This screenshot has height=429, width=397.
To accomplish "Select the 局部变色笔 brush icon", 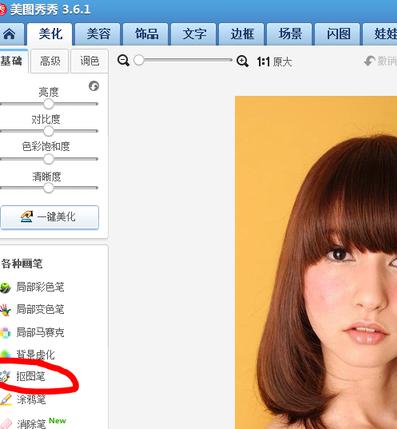I will [5, 310].
